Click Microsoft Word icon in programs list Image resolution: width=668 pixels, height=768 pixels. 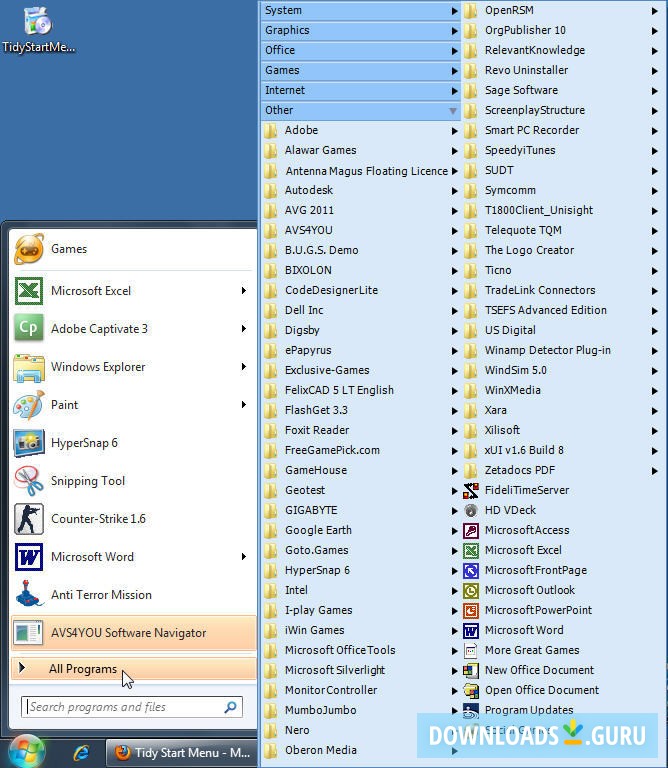[471, 631]
